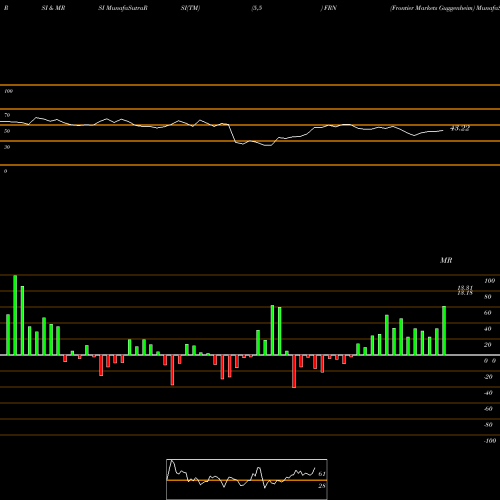
Task: Click the RSI axis label 30
Action: click(7, 147)
